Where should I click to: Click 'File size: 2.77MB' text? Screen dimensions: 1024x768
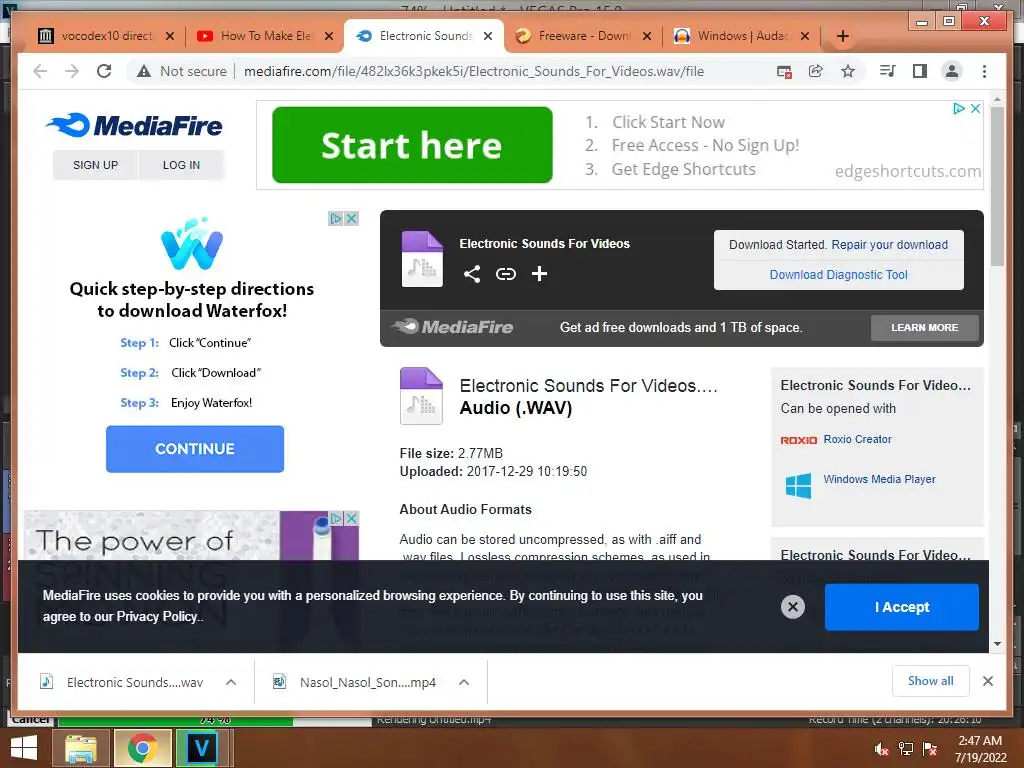[451, 453]
